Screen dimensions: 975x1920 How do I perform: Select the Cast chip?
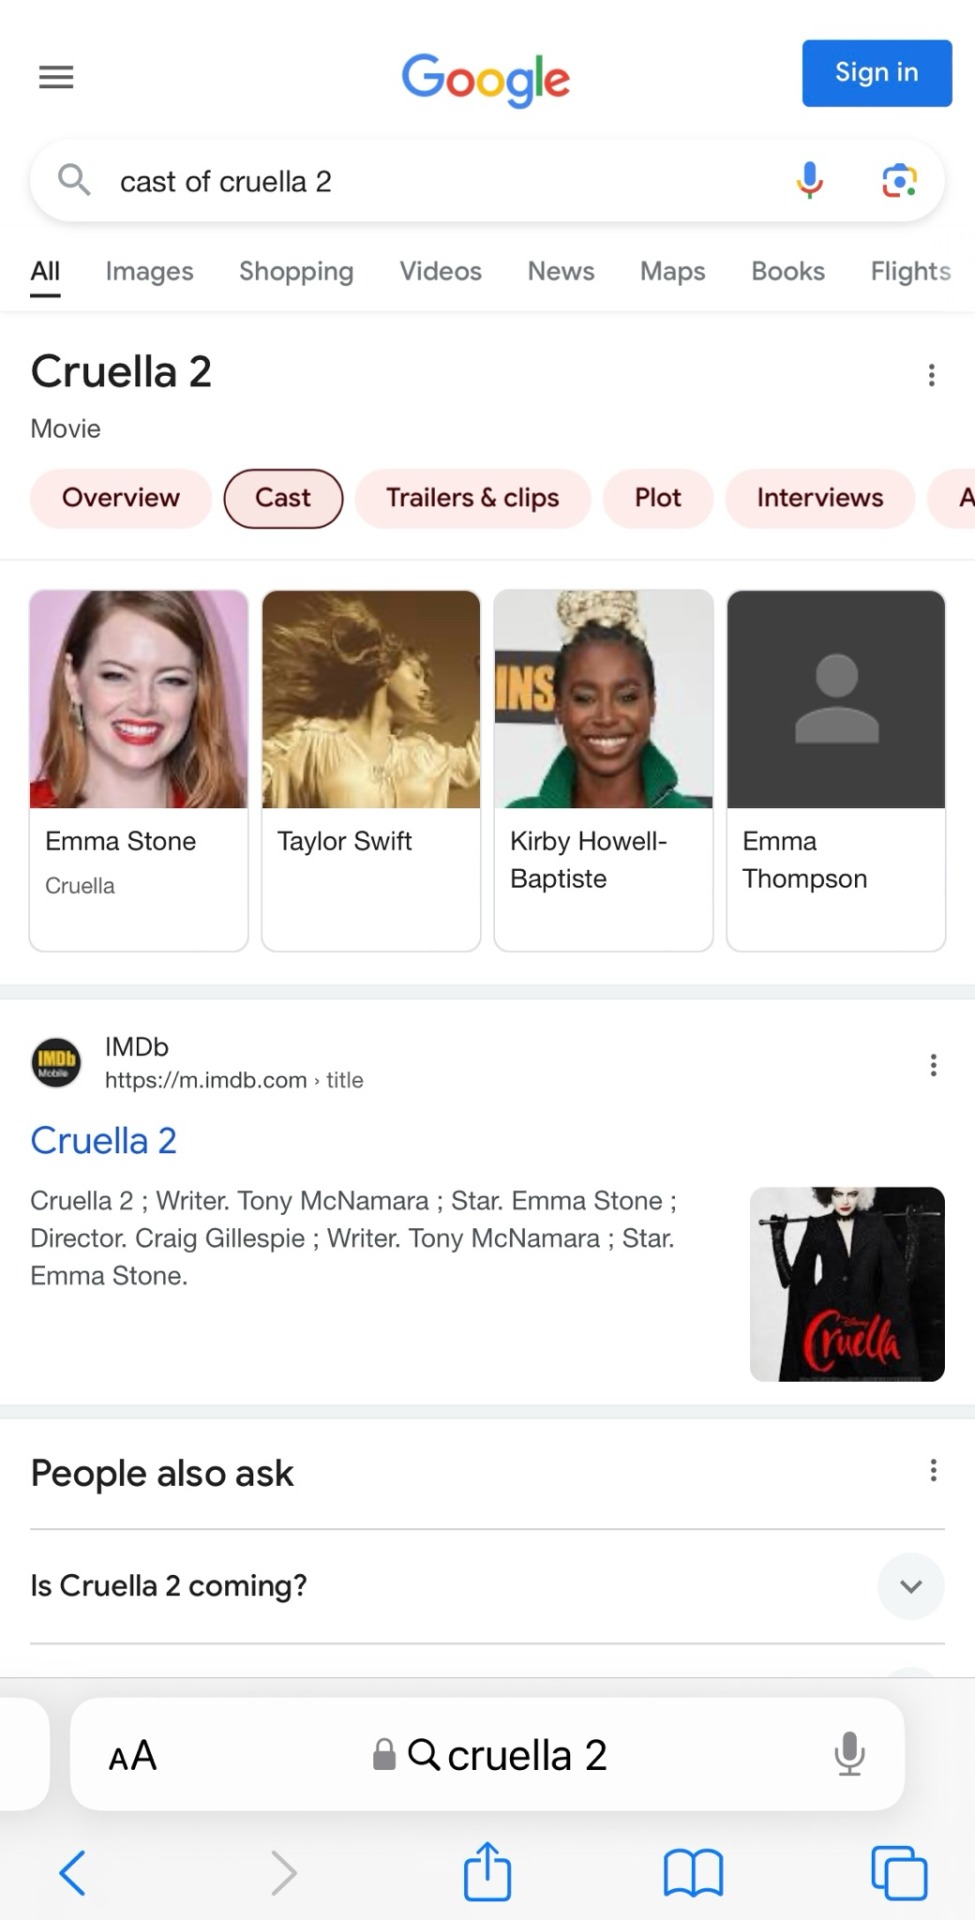point(283,498)
